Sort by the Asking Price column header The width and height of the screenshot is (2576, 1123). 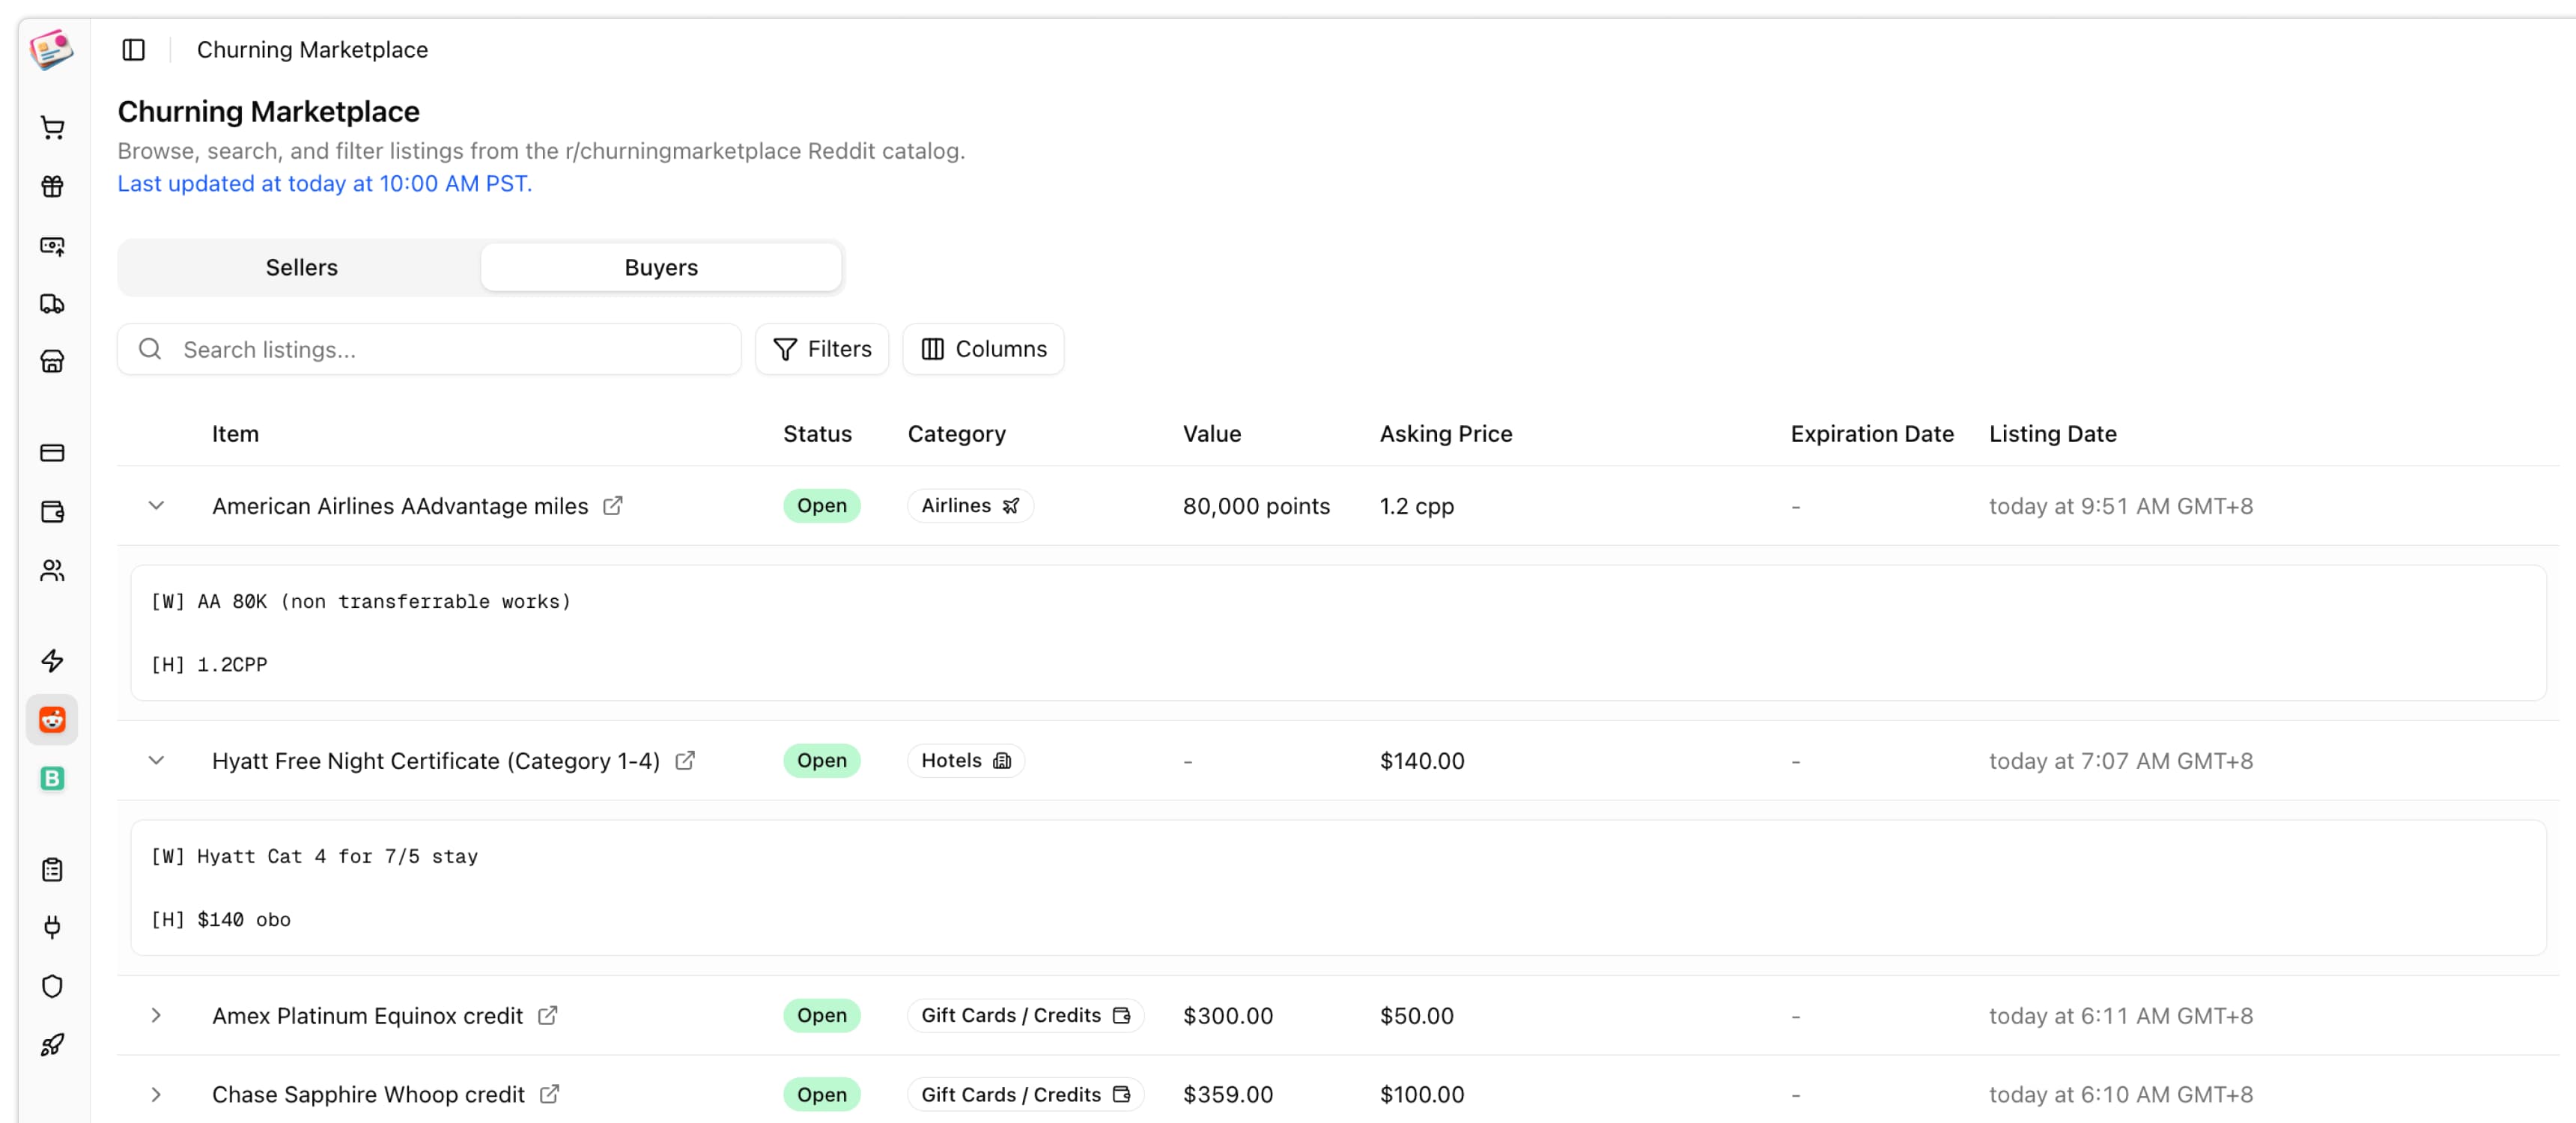point(1445,434)
